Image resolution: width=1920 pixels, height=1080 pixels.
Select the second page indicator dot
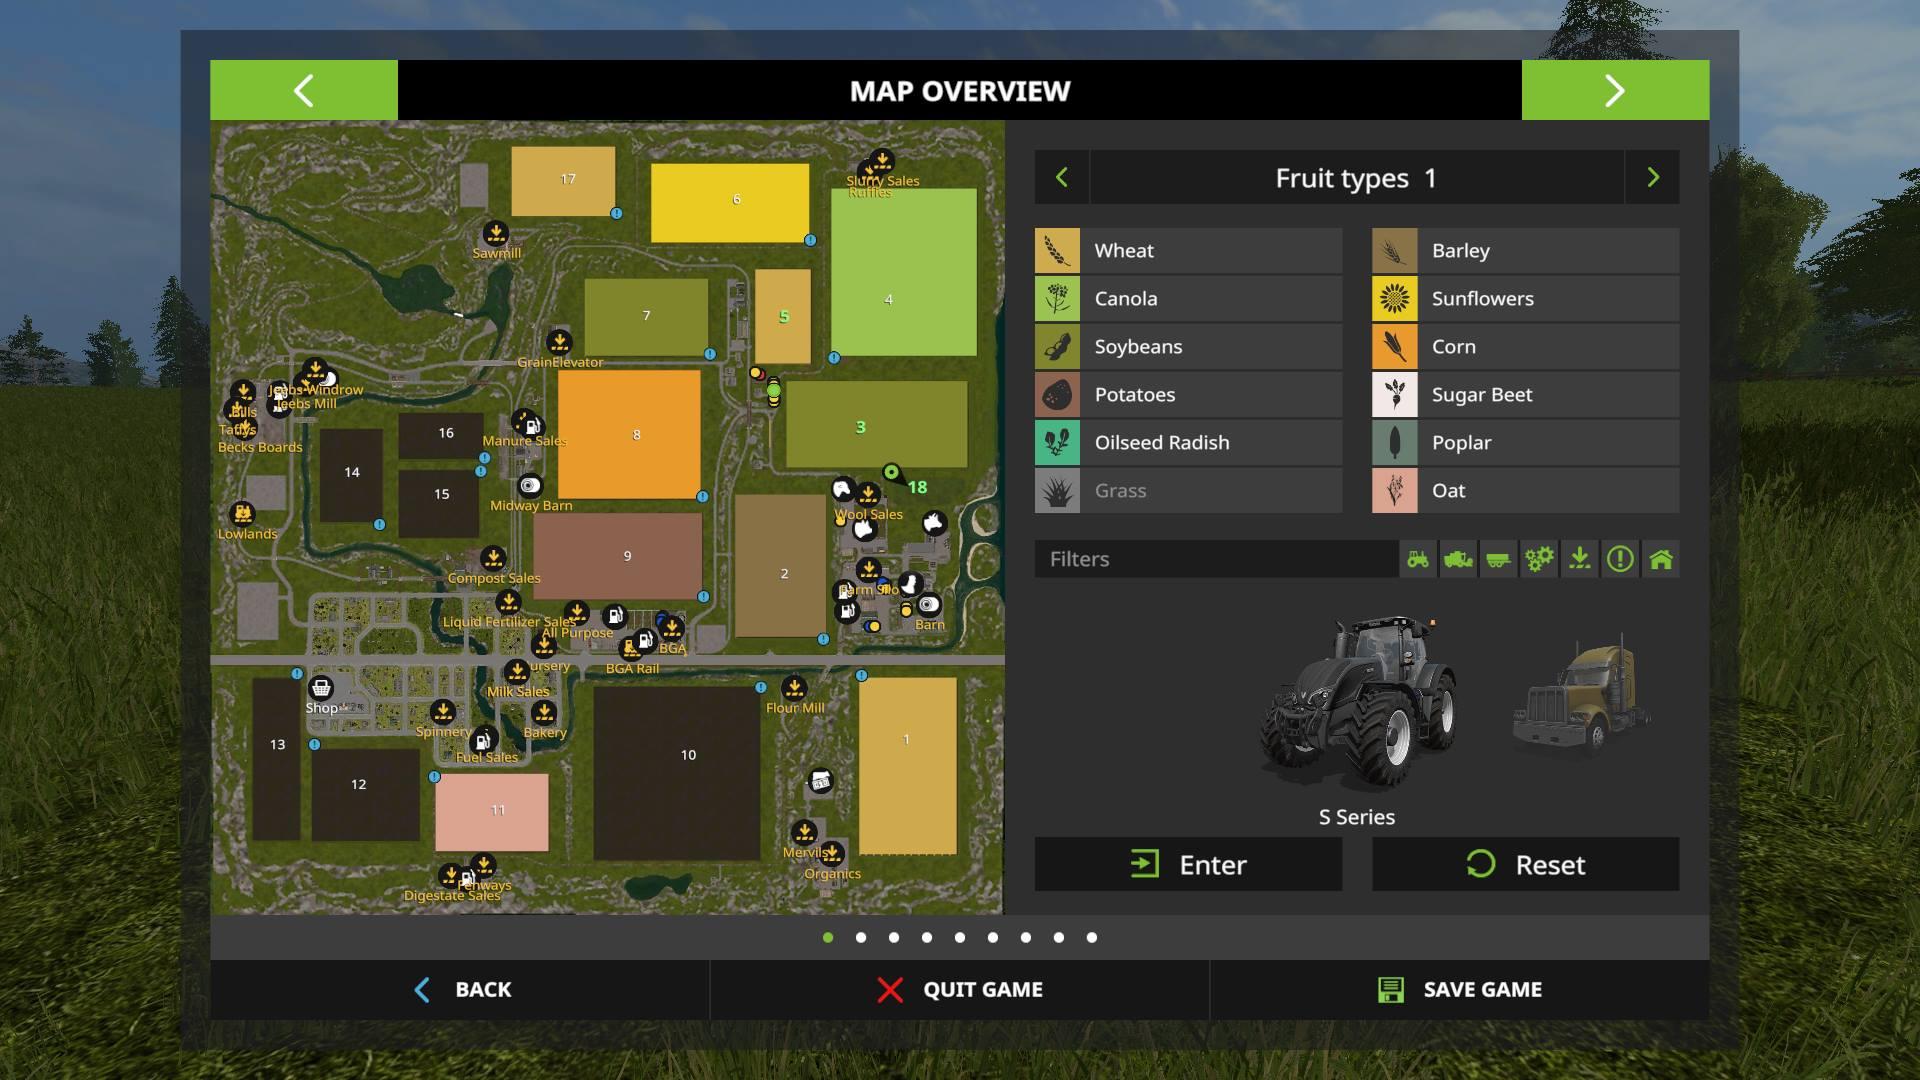(x=861, y=938)
